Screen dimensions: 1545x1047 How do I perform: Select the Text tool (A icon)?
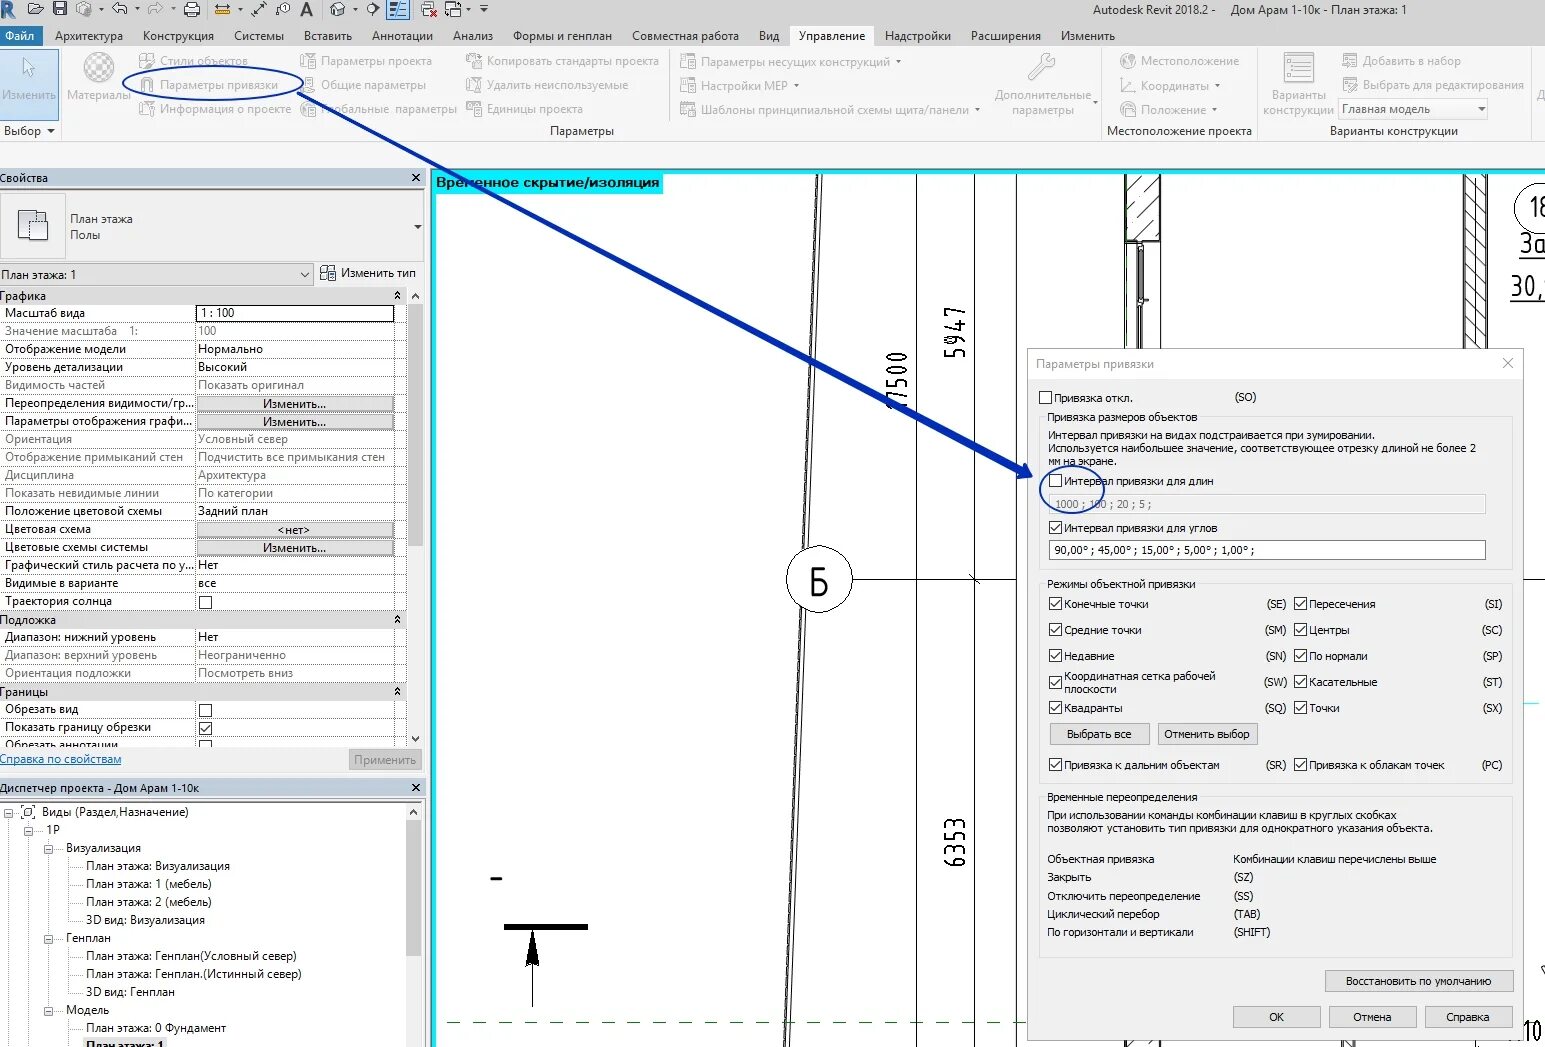coord(306,9)
